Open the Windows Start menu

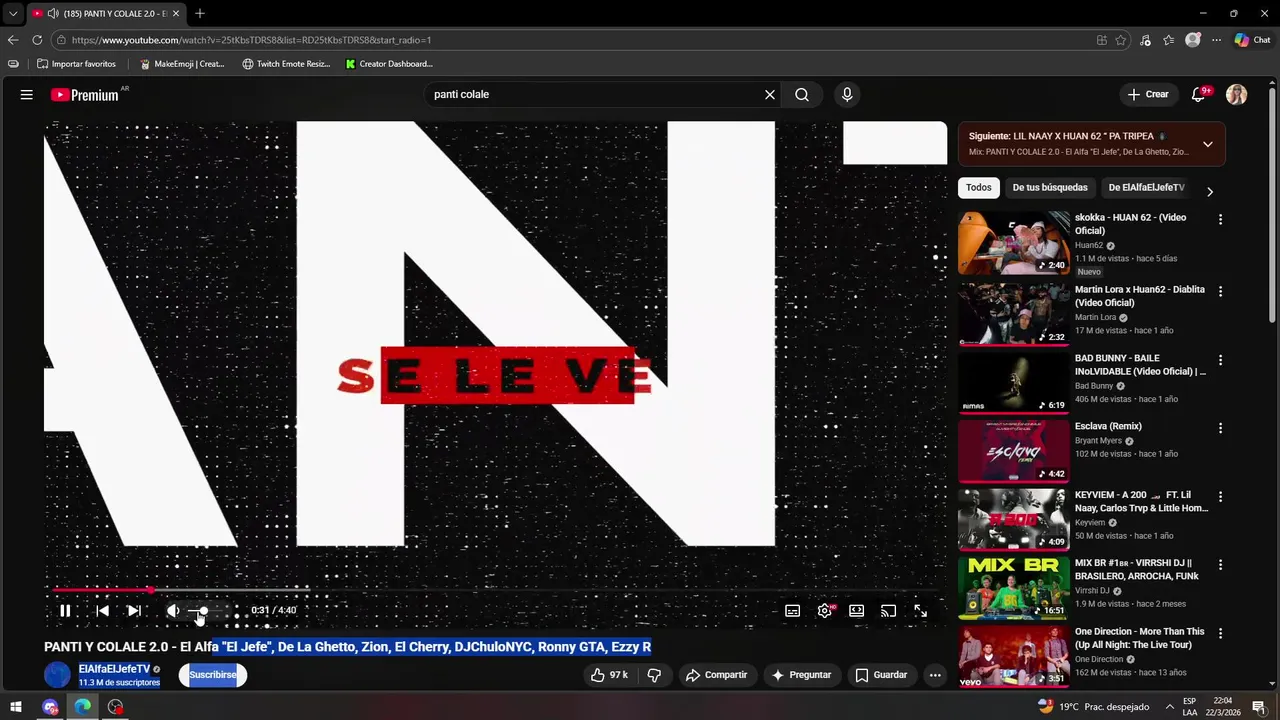click(16, 707)
